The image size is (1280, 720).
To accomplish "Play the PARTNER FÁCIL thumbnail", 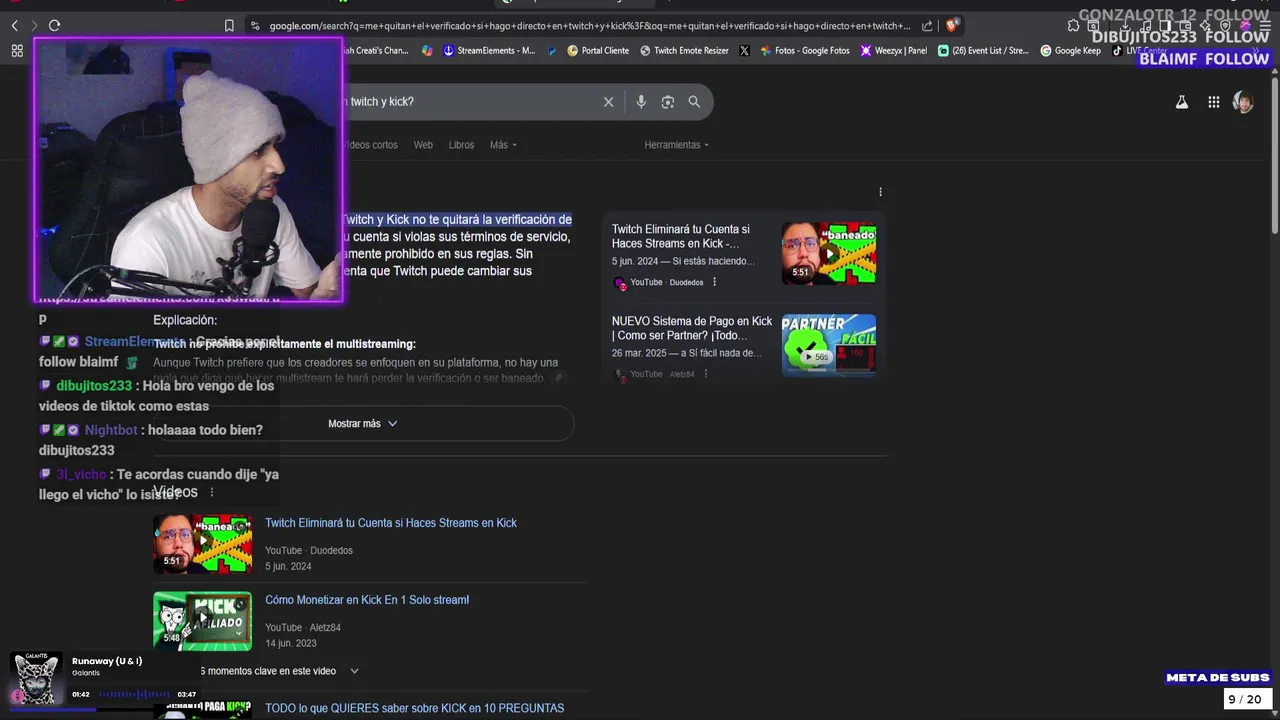I will 829,345.
